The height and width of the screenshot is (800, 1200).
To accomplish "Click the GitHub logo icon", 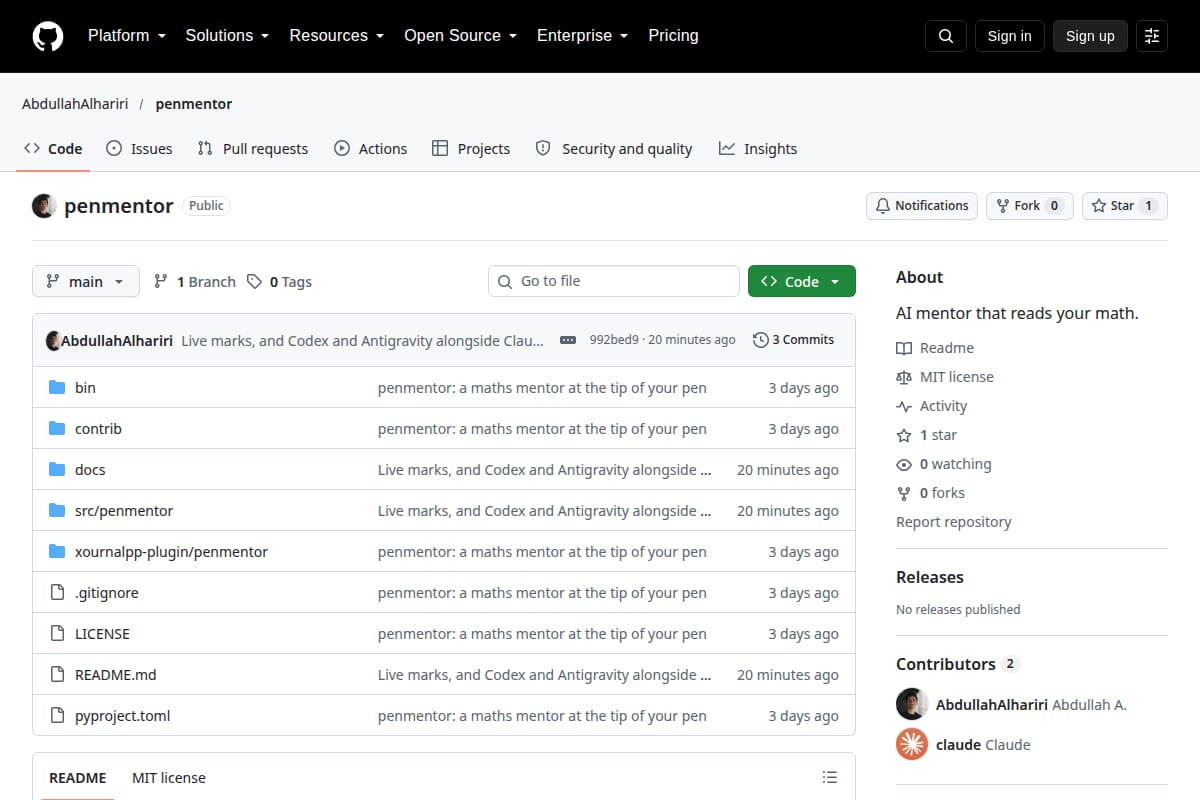I will (48, 36).
